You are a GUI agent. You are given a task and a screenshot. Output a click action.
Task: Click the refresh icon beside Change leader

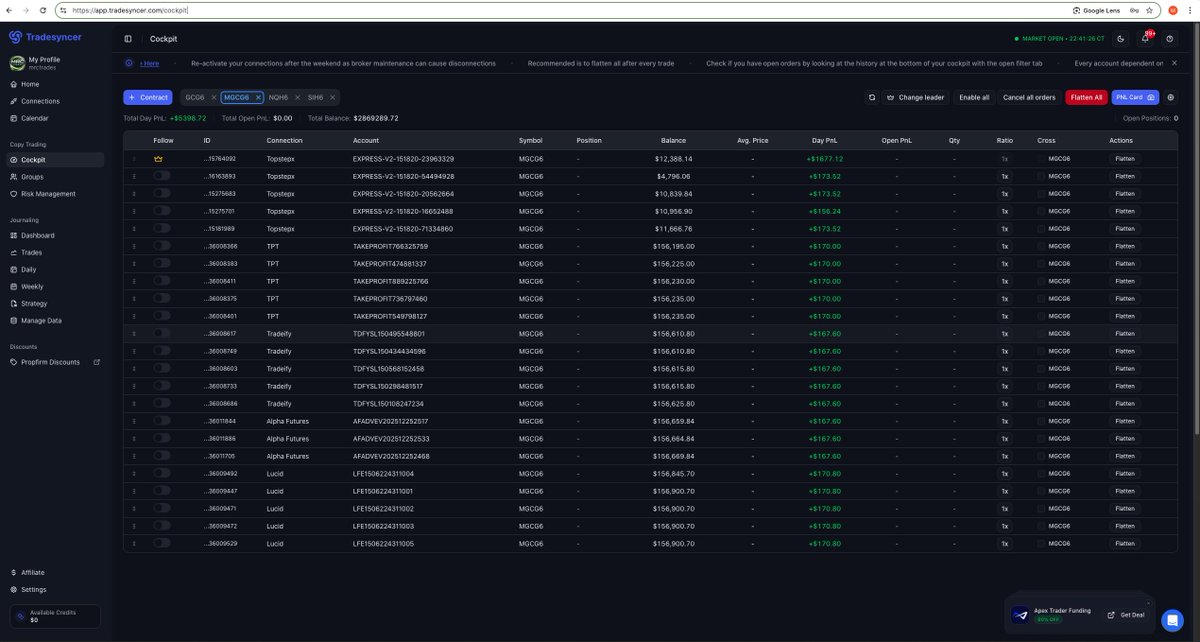click(872, 97)
